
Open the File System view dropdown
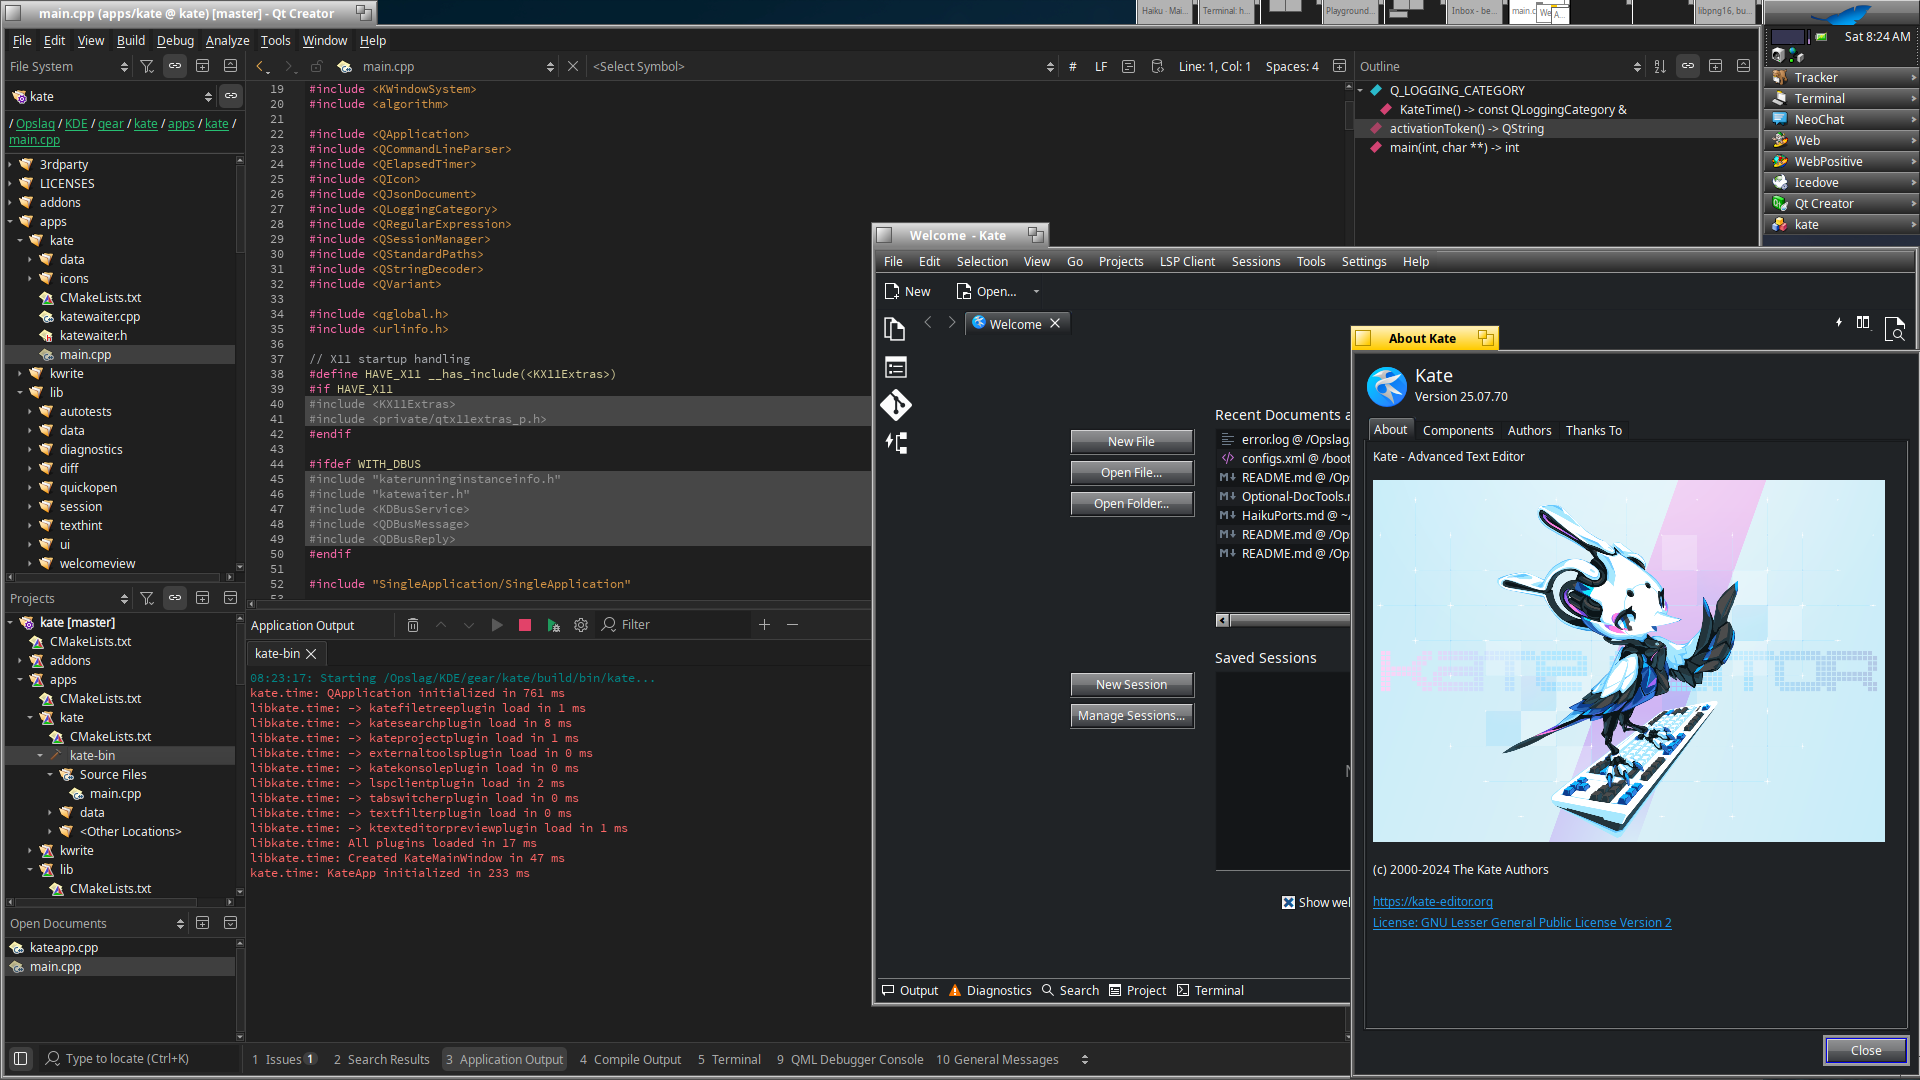click(x=68, y=66)
